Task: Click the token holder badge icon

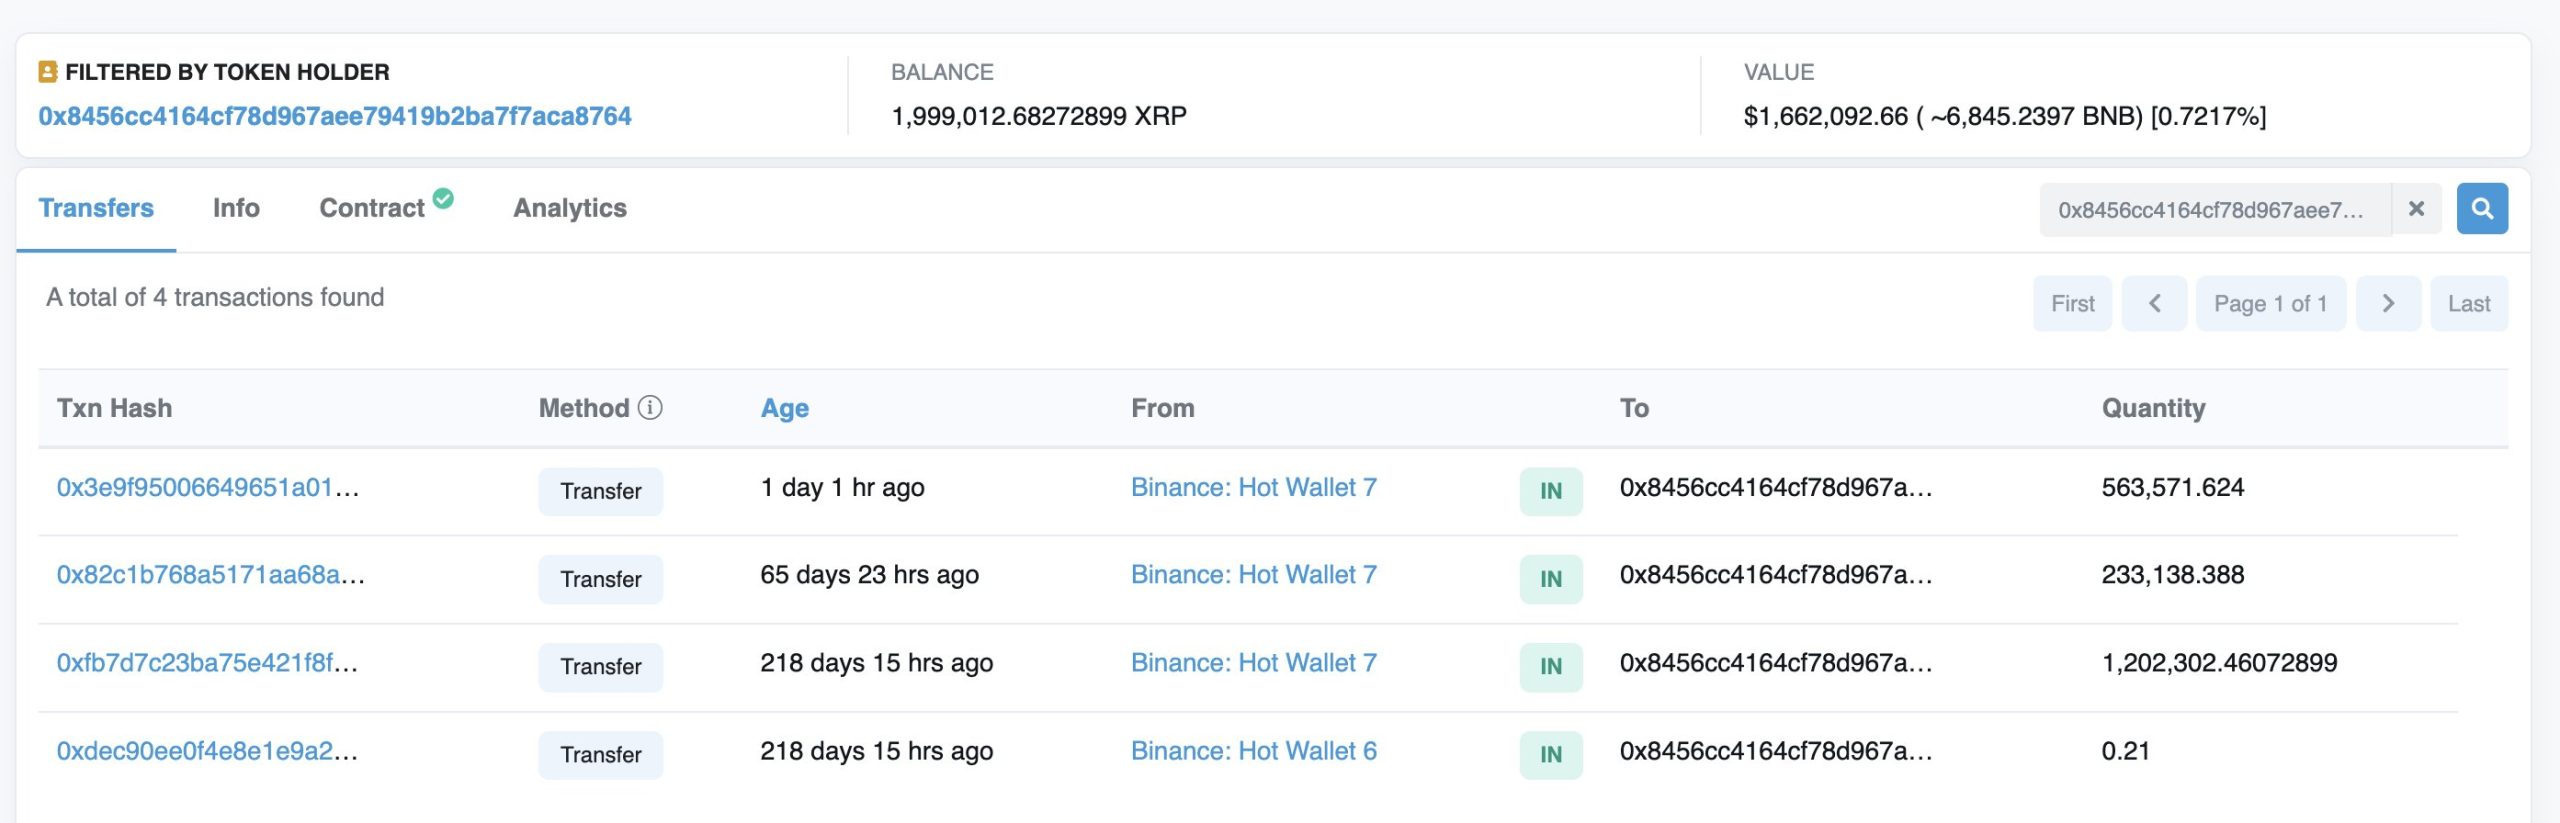Action: (47, 72)
